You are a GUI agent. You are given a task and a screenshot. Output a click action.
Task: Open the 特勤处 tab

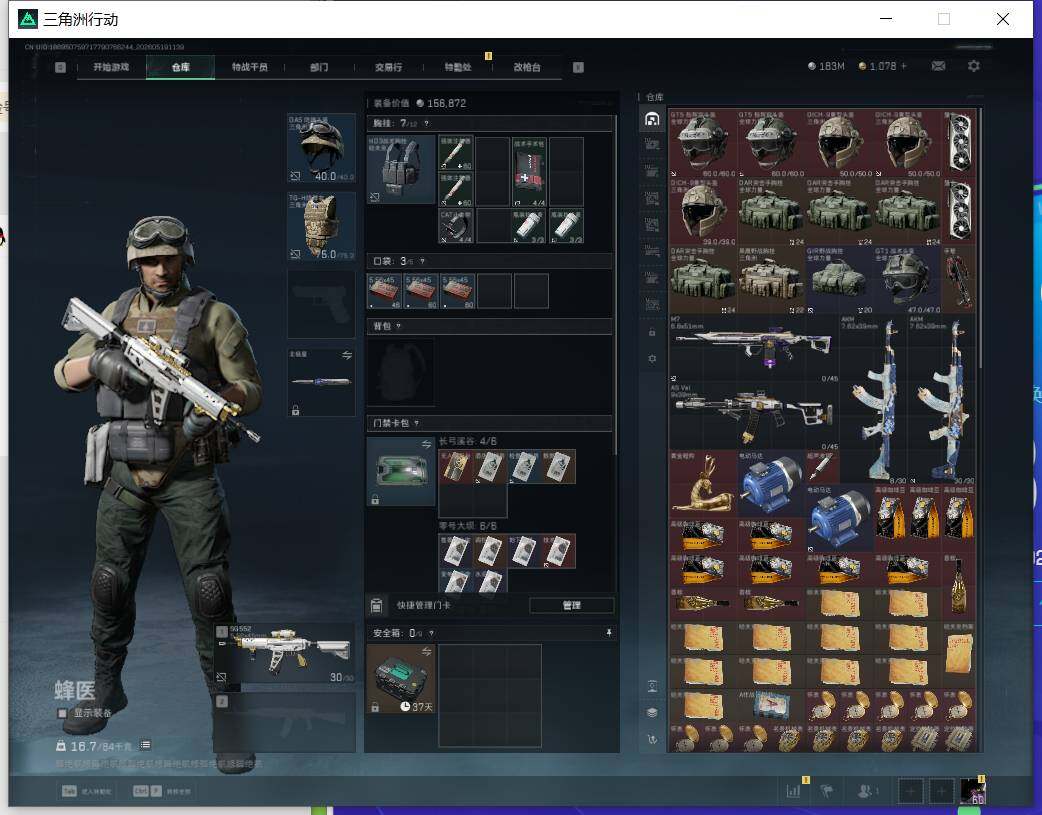[457, 67]
